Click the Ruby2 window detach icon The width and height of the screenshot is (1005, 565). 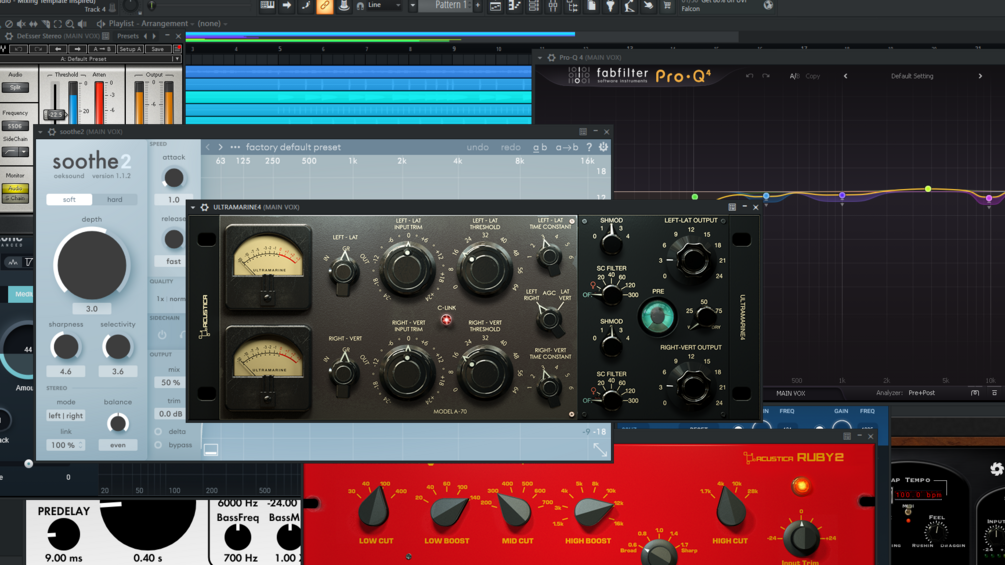point(847,436)
